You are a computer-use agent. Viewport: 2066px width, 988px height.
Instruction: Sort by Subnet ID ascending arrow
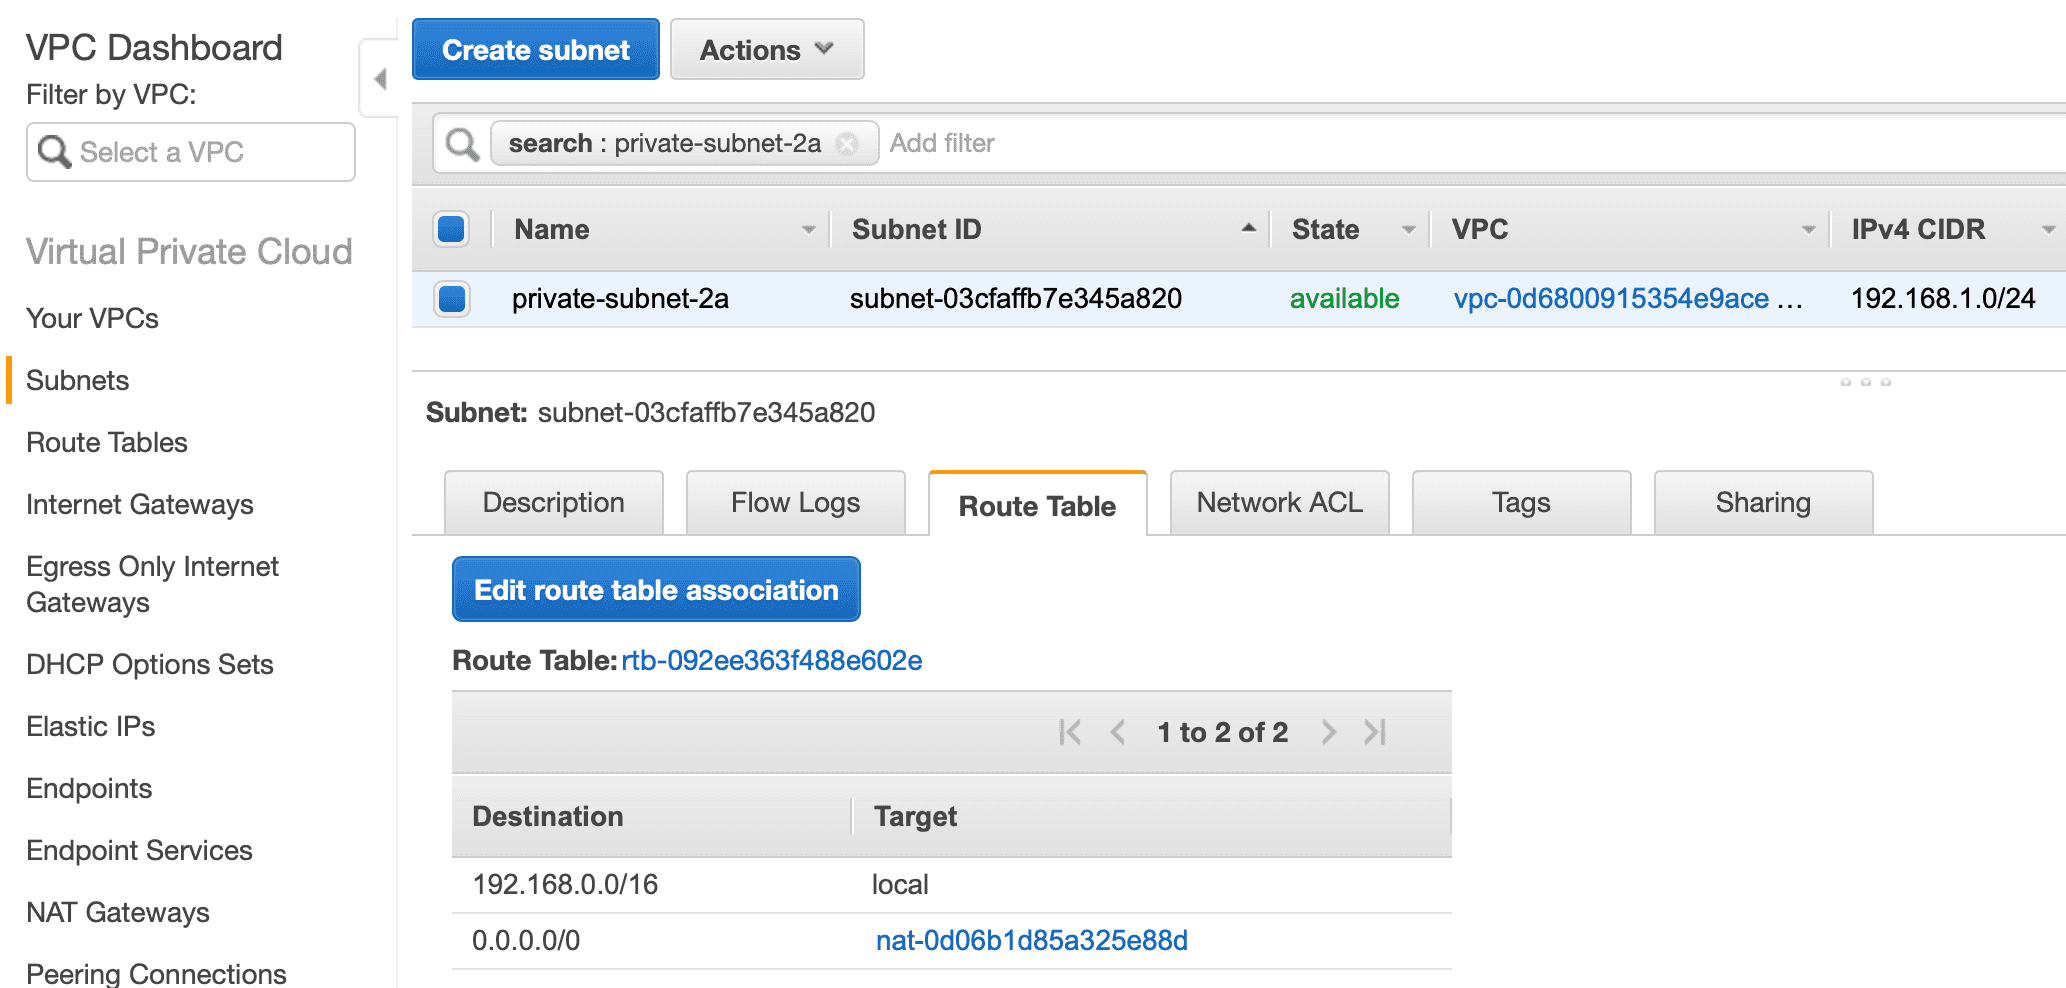click(x=1248, y=229)
